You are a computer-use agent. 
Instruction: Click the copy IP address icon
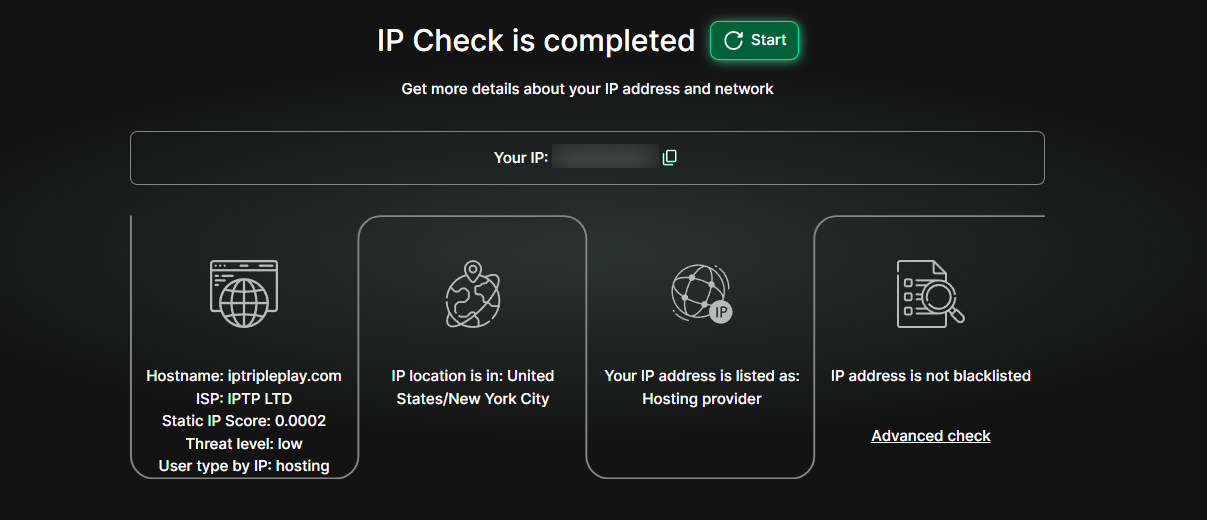click(x=670, y=157)
